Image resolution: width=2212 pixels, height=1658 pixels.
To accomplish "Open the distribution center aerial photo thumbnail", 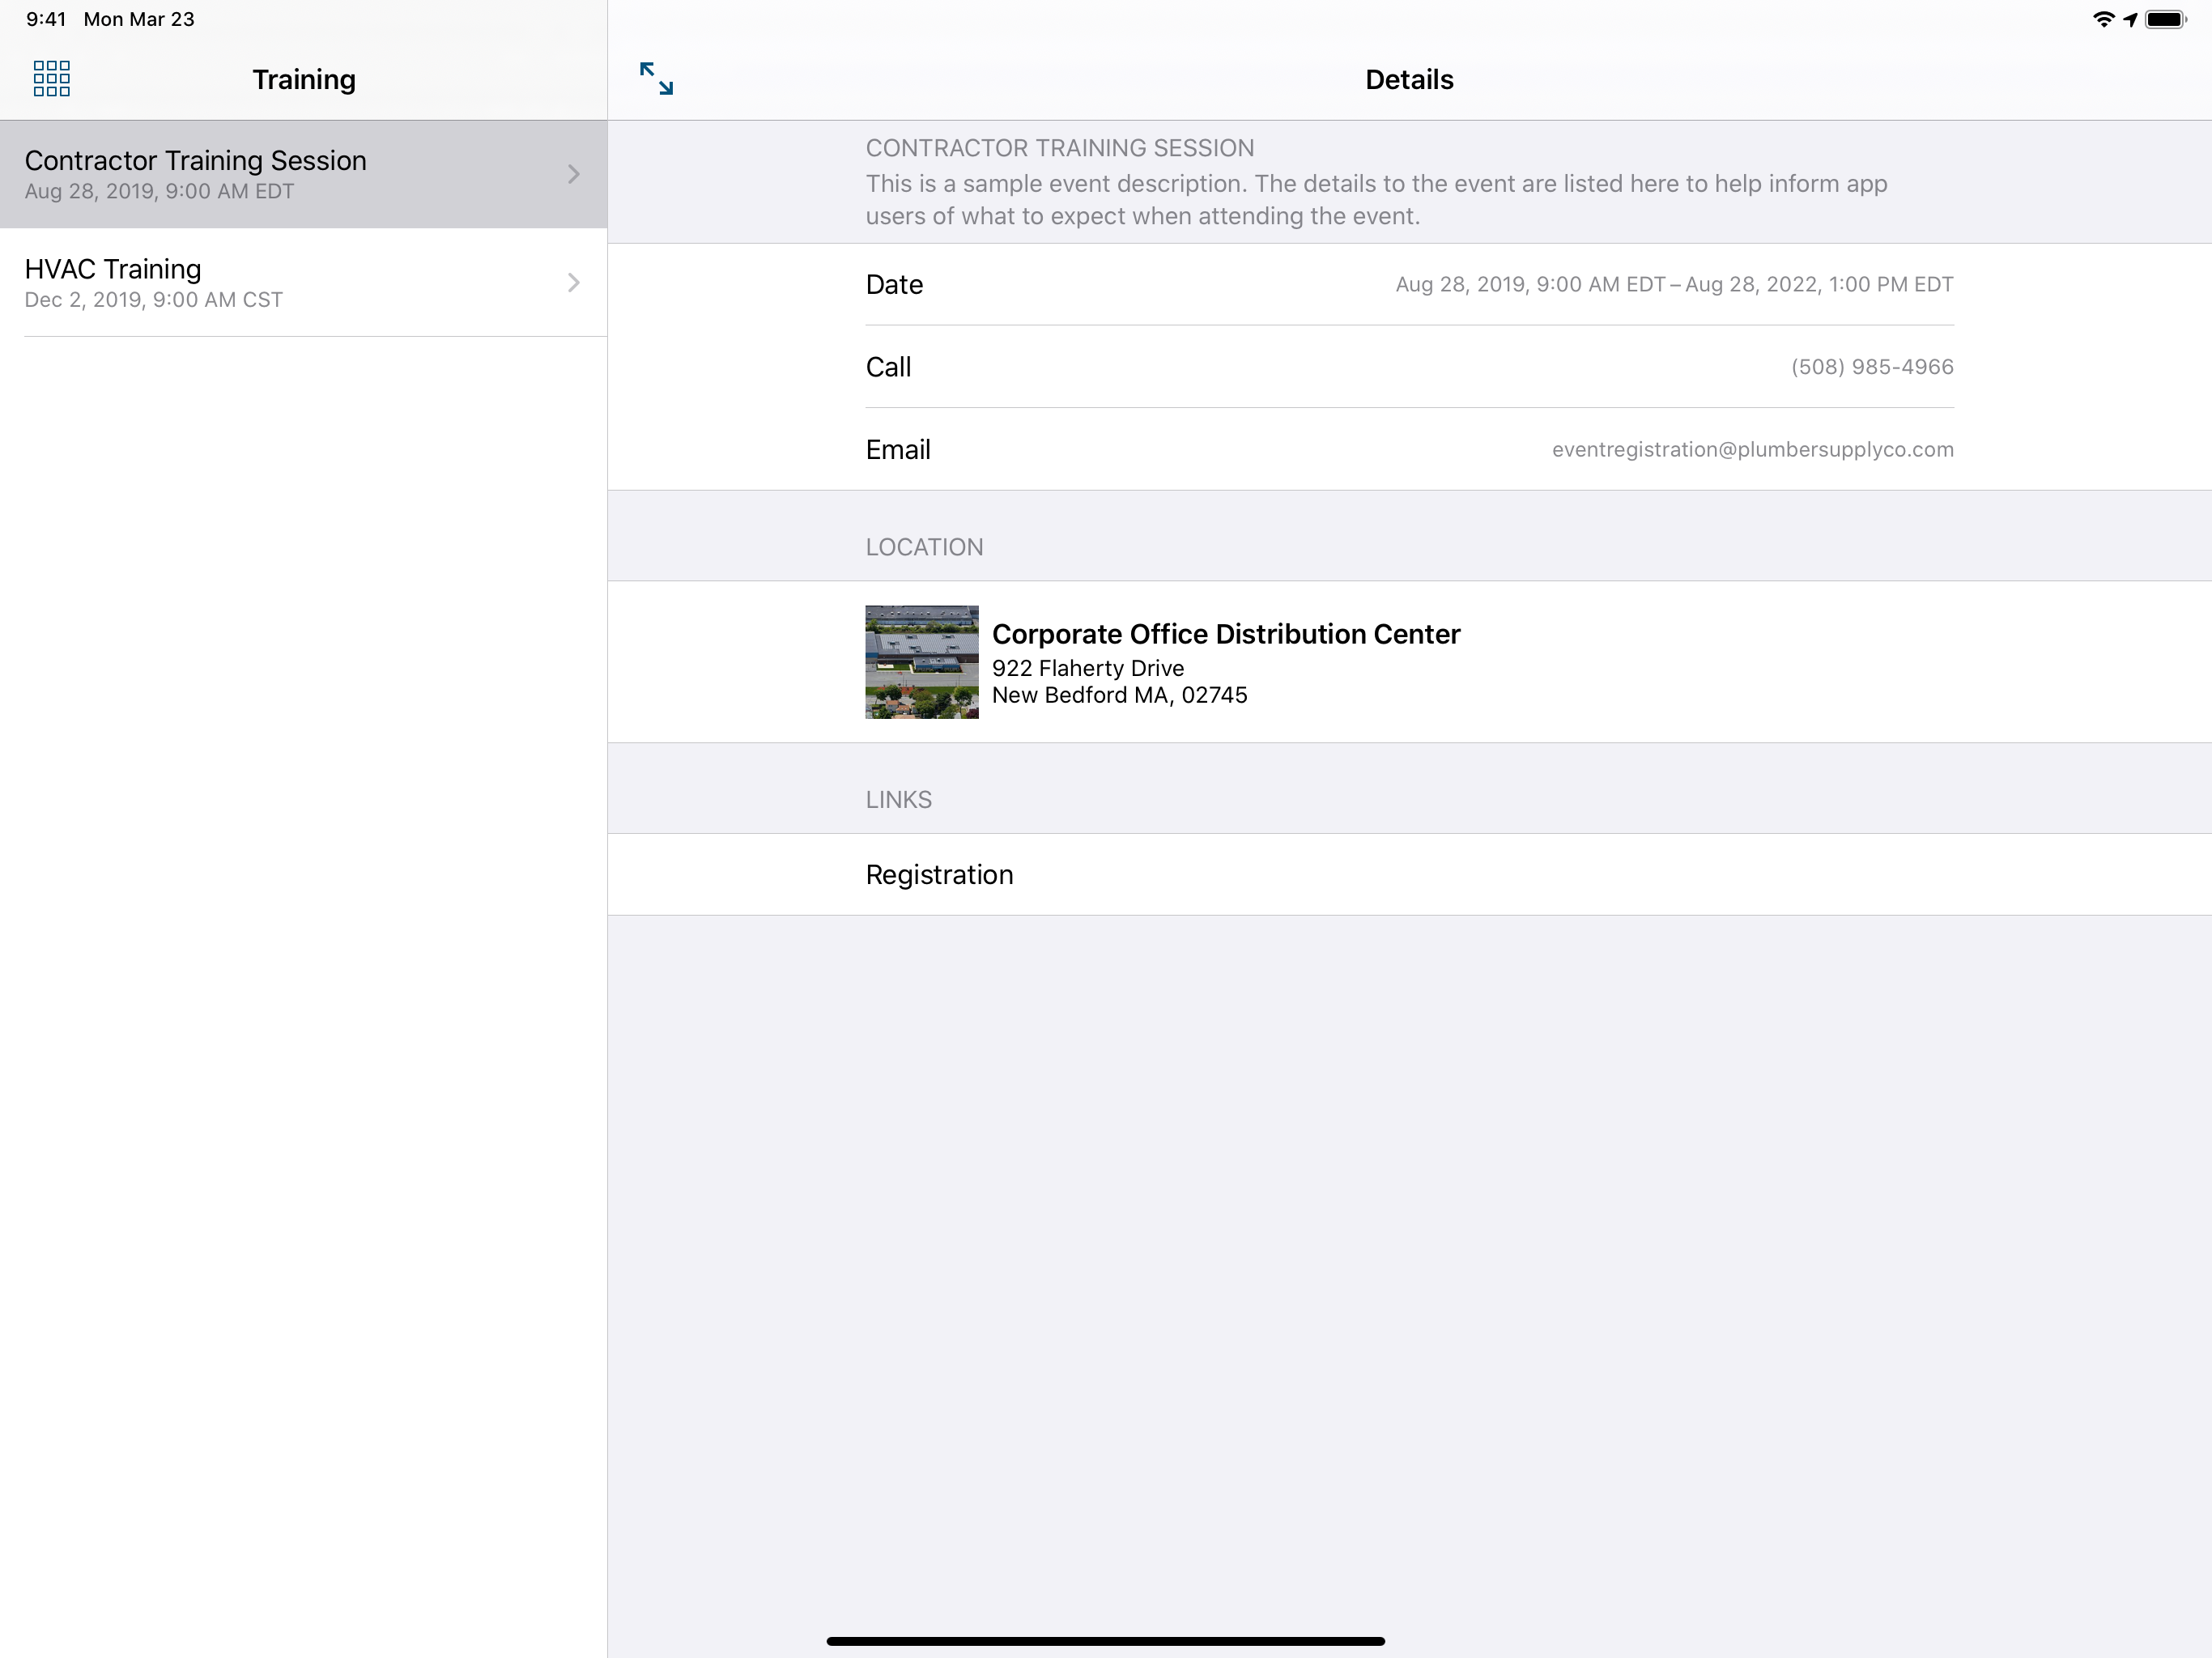I will [922, 662].
